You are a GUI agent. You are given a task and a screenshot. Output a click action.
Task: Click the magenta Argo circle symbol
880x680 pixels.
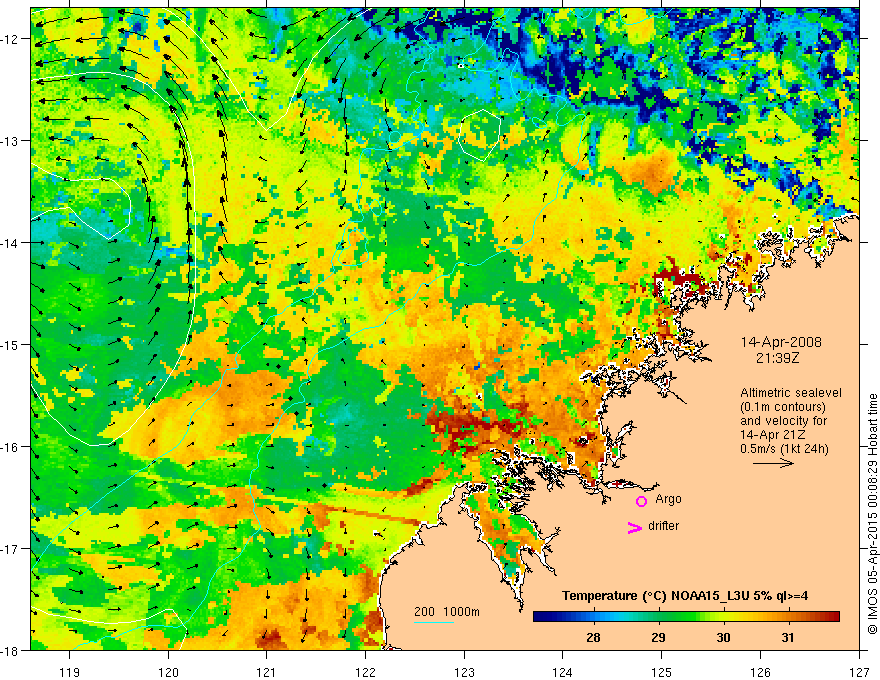(x=641, y=501)
